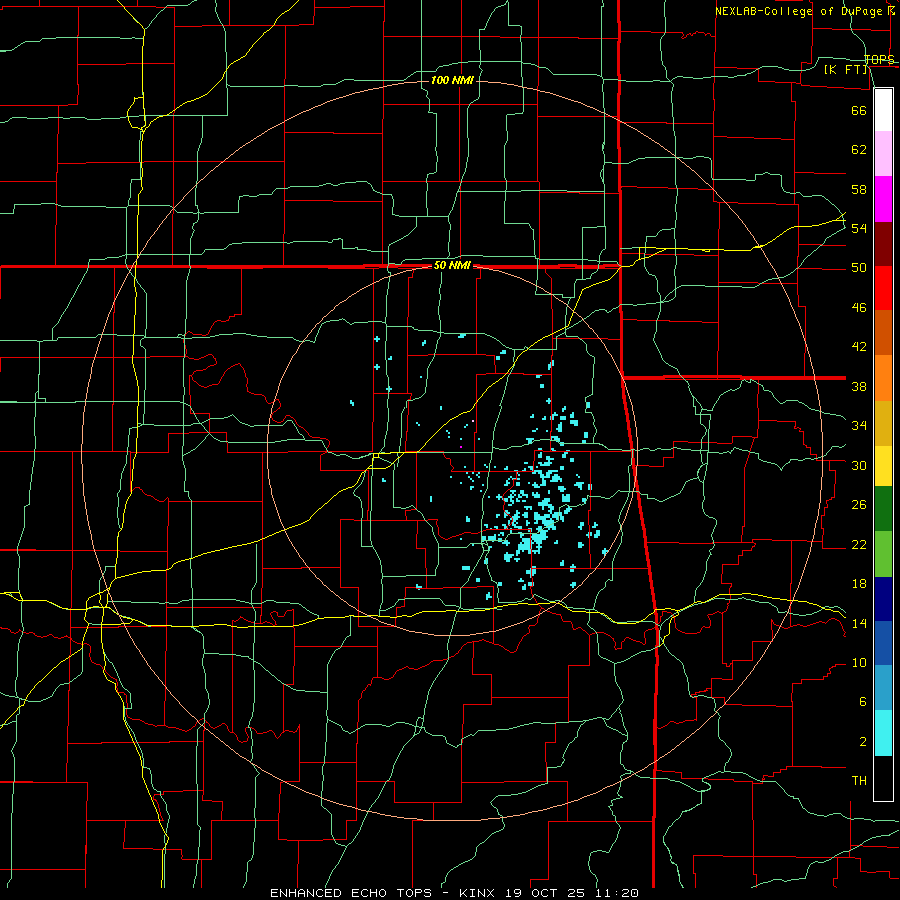Click the 26 legend value
The width and height of the screenshot is (900, 900).
tap(859, 505)
